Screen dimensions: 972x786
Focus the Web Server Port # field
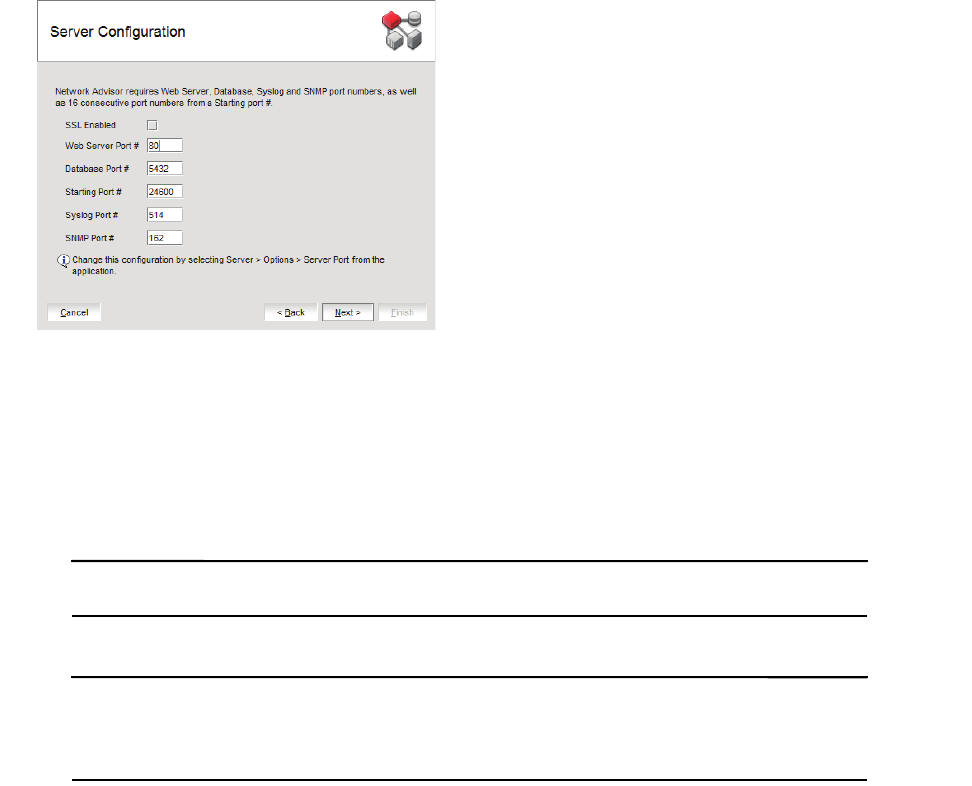(165, 146)
